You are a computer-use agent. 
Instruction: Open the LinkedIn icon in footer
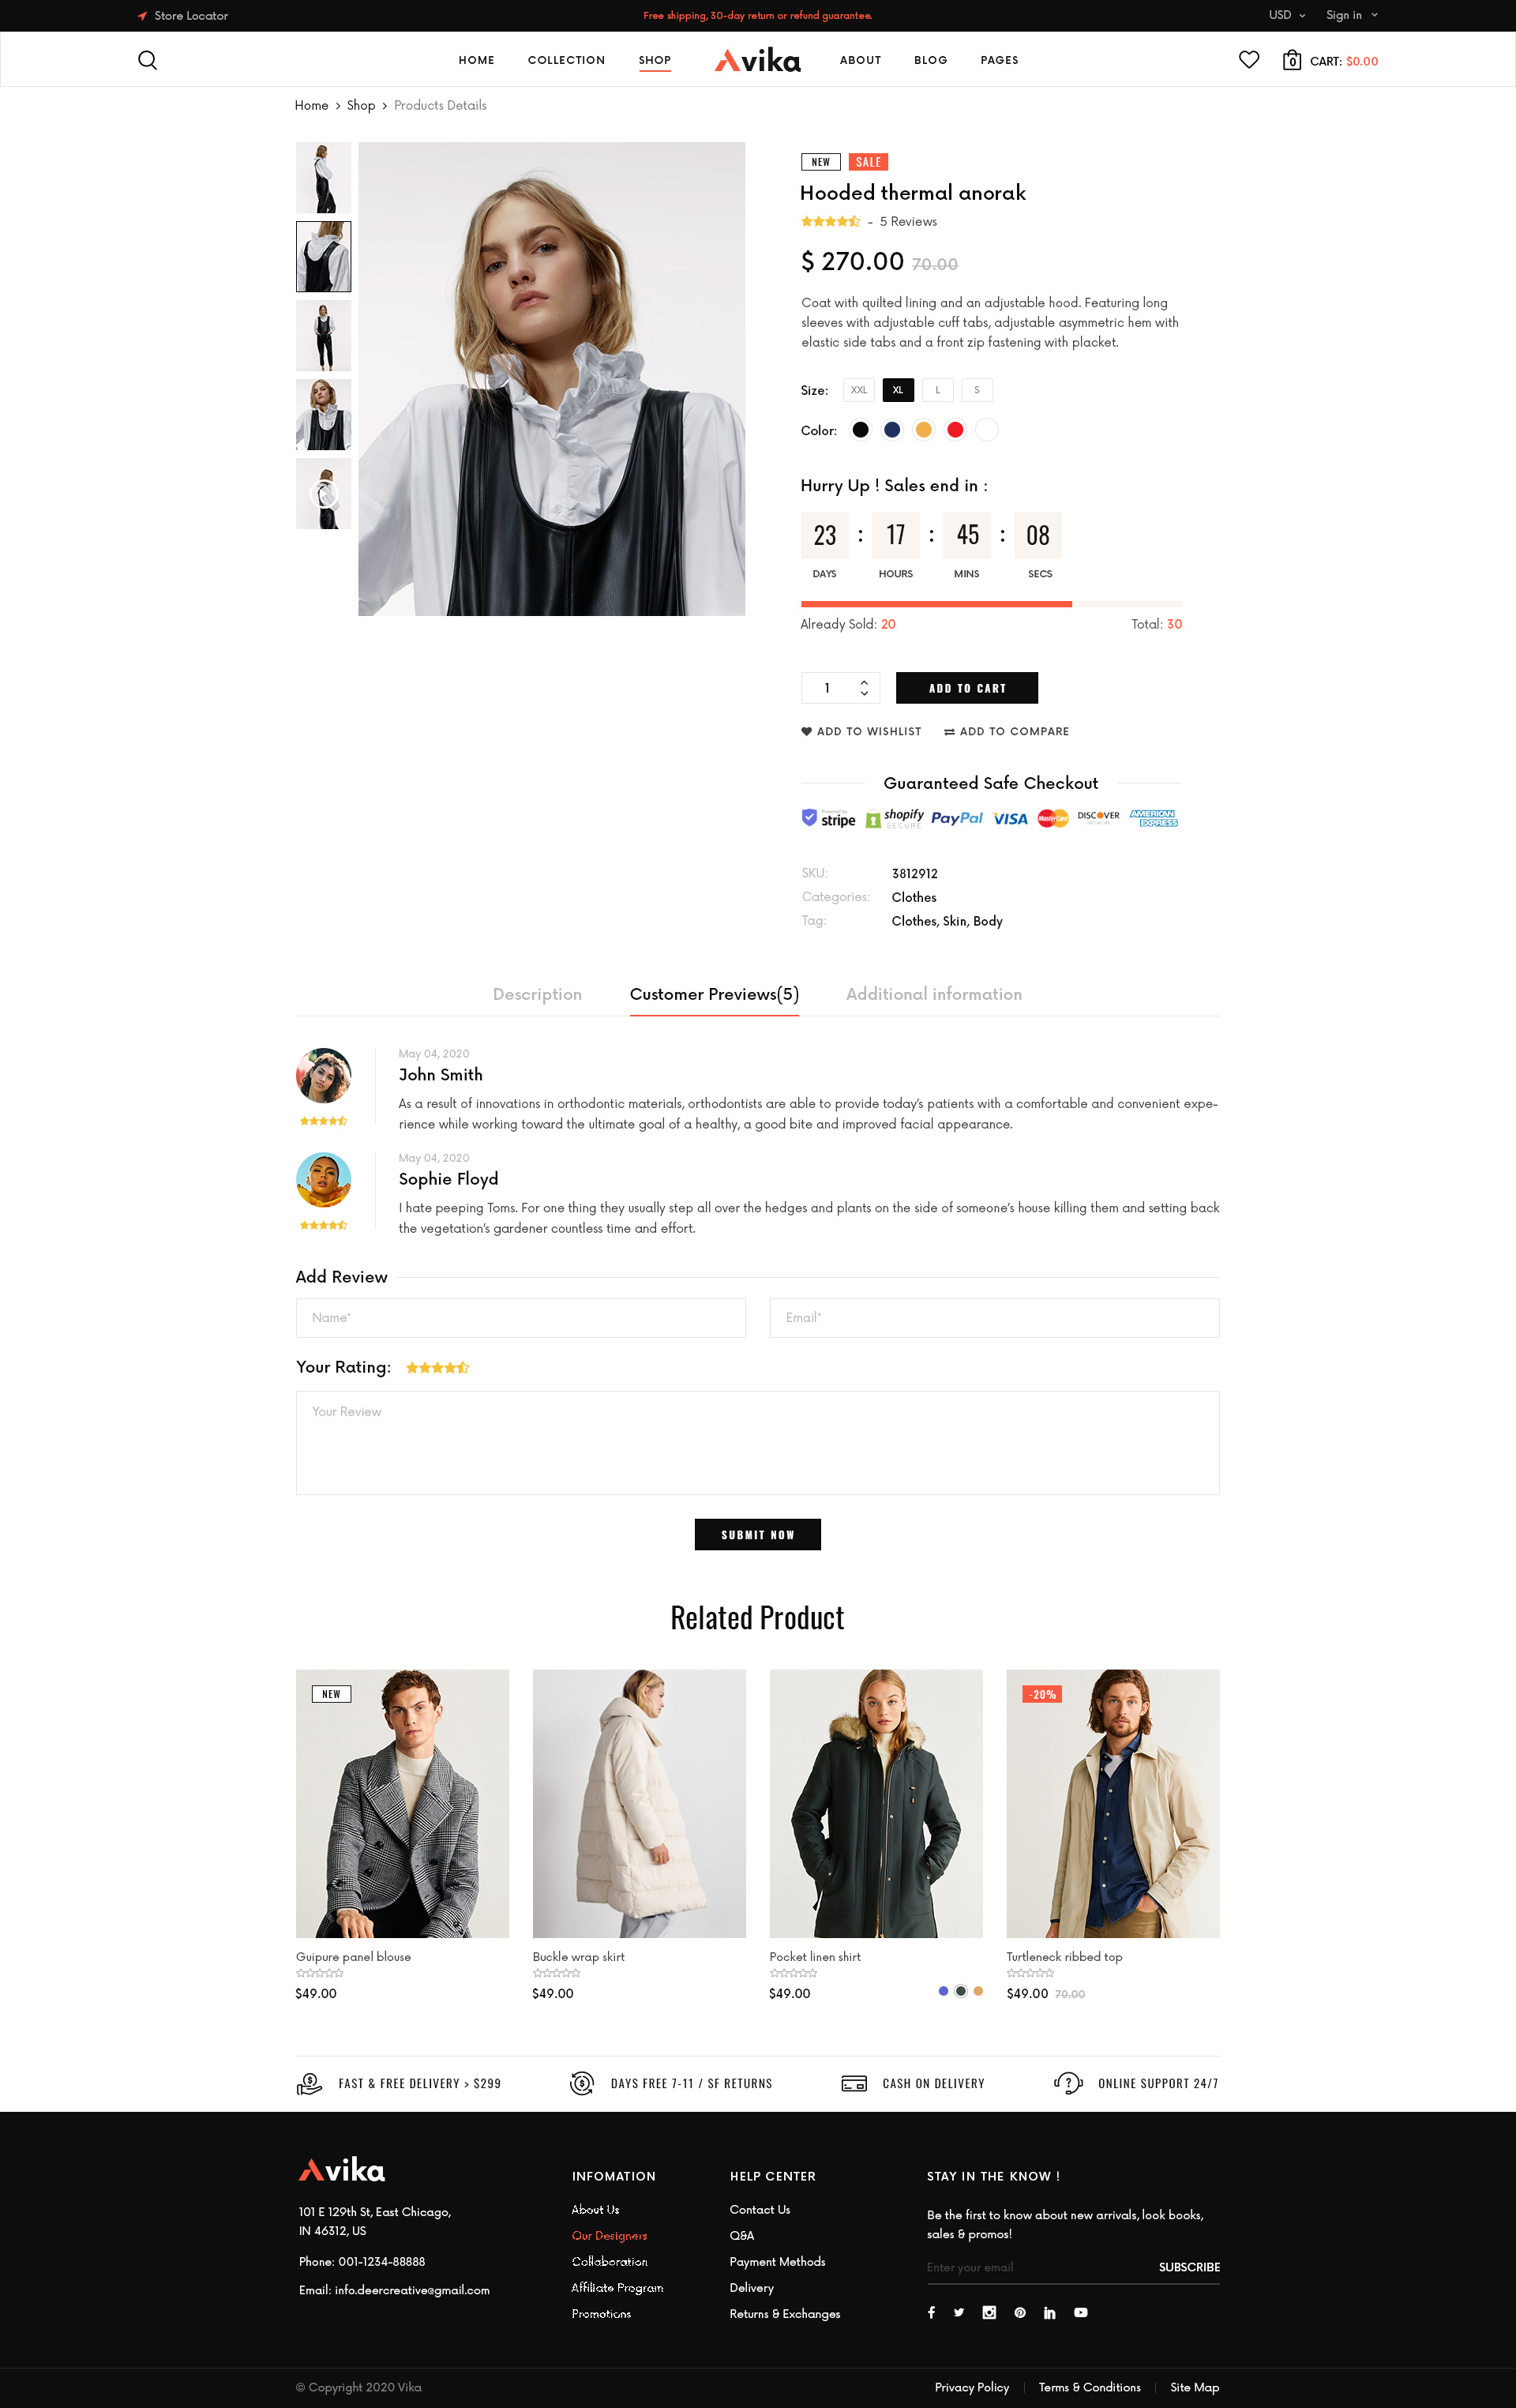pos(1049,2312)
